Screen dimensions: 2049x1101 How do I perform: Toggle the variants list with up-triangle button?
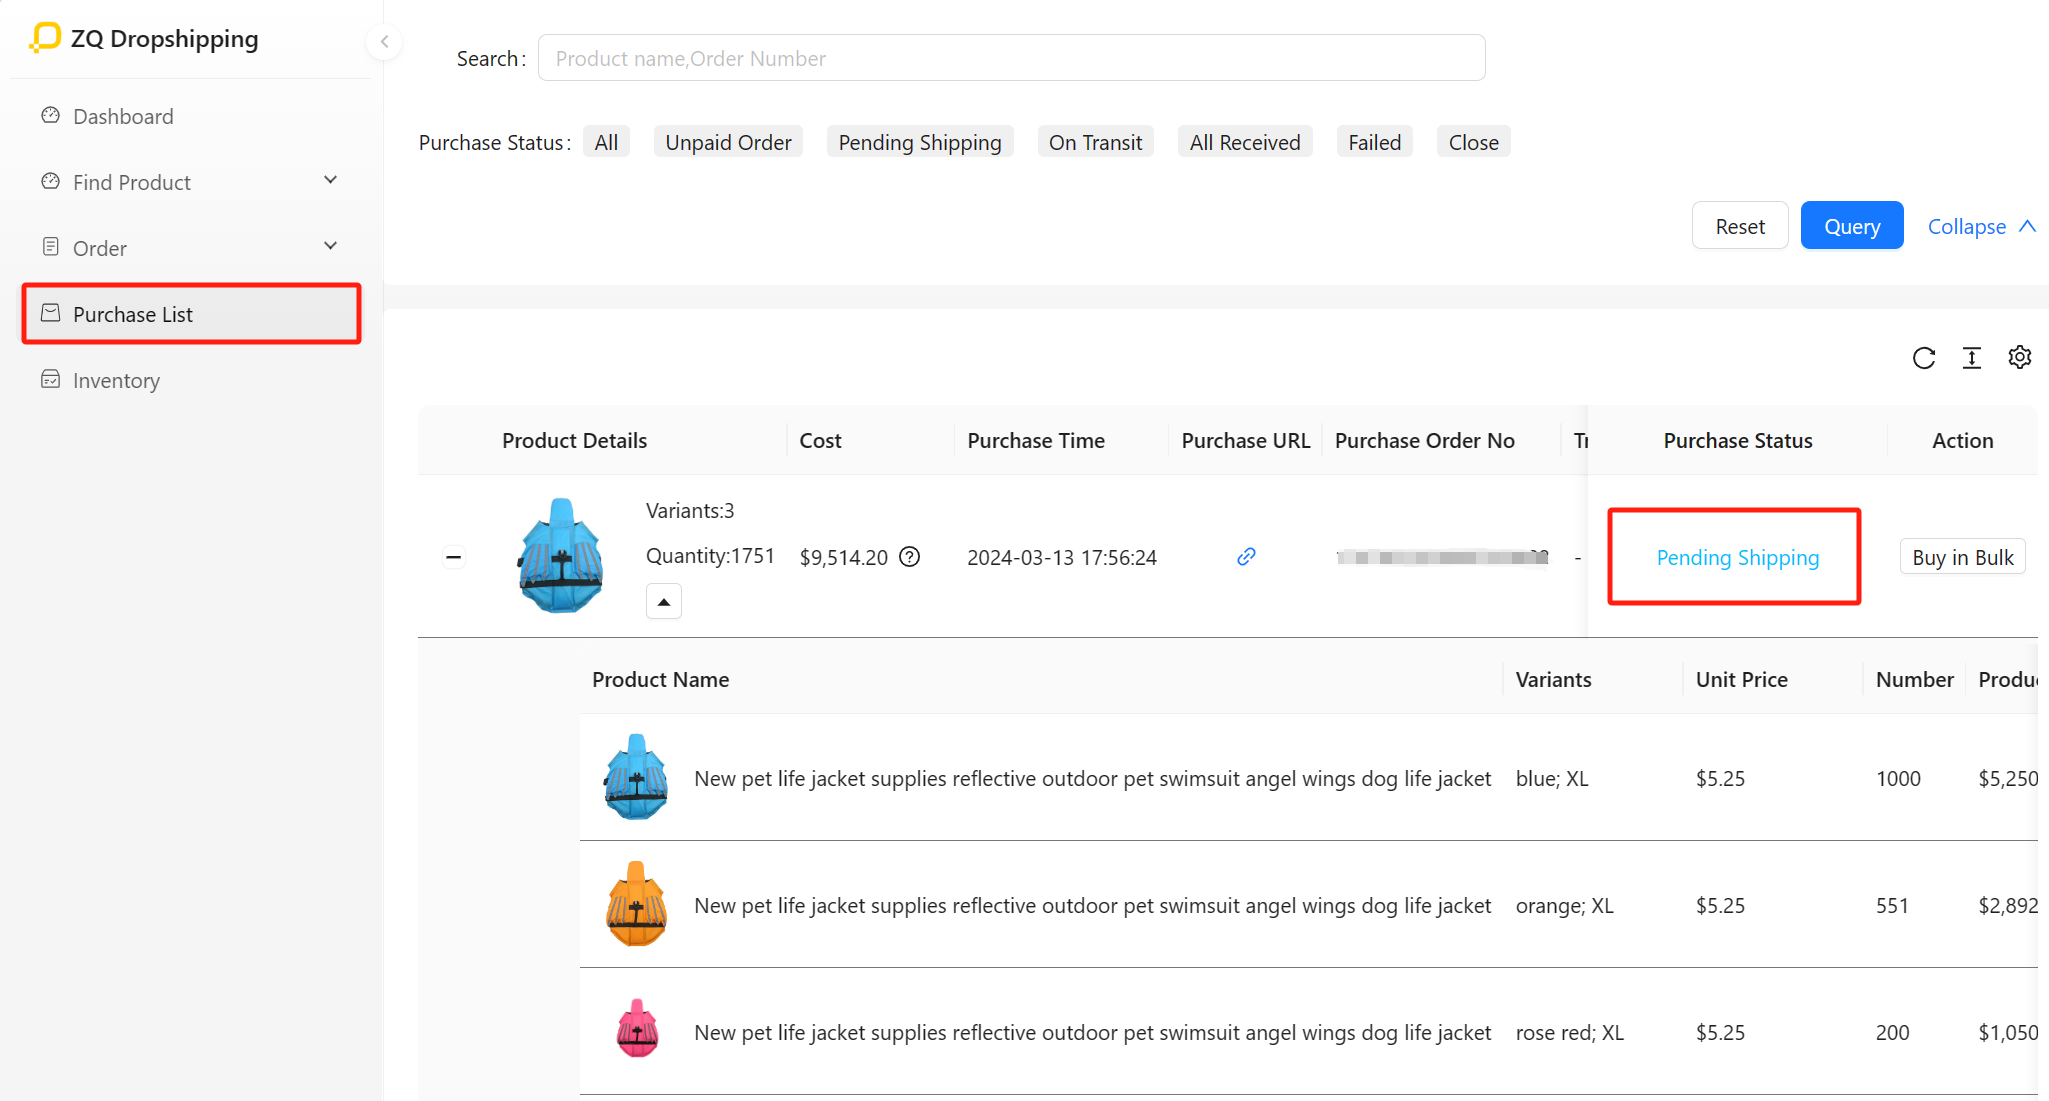click(664, 602)
